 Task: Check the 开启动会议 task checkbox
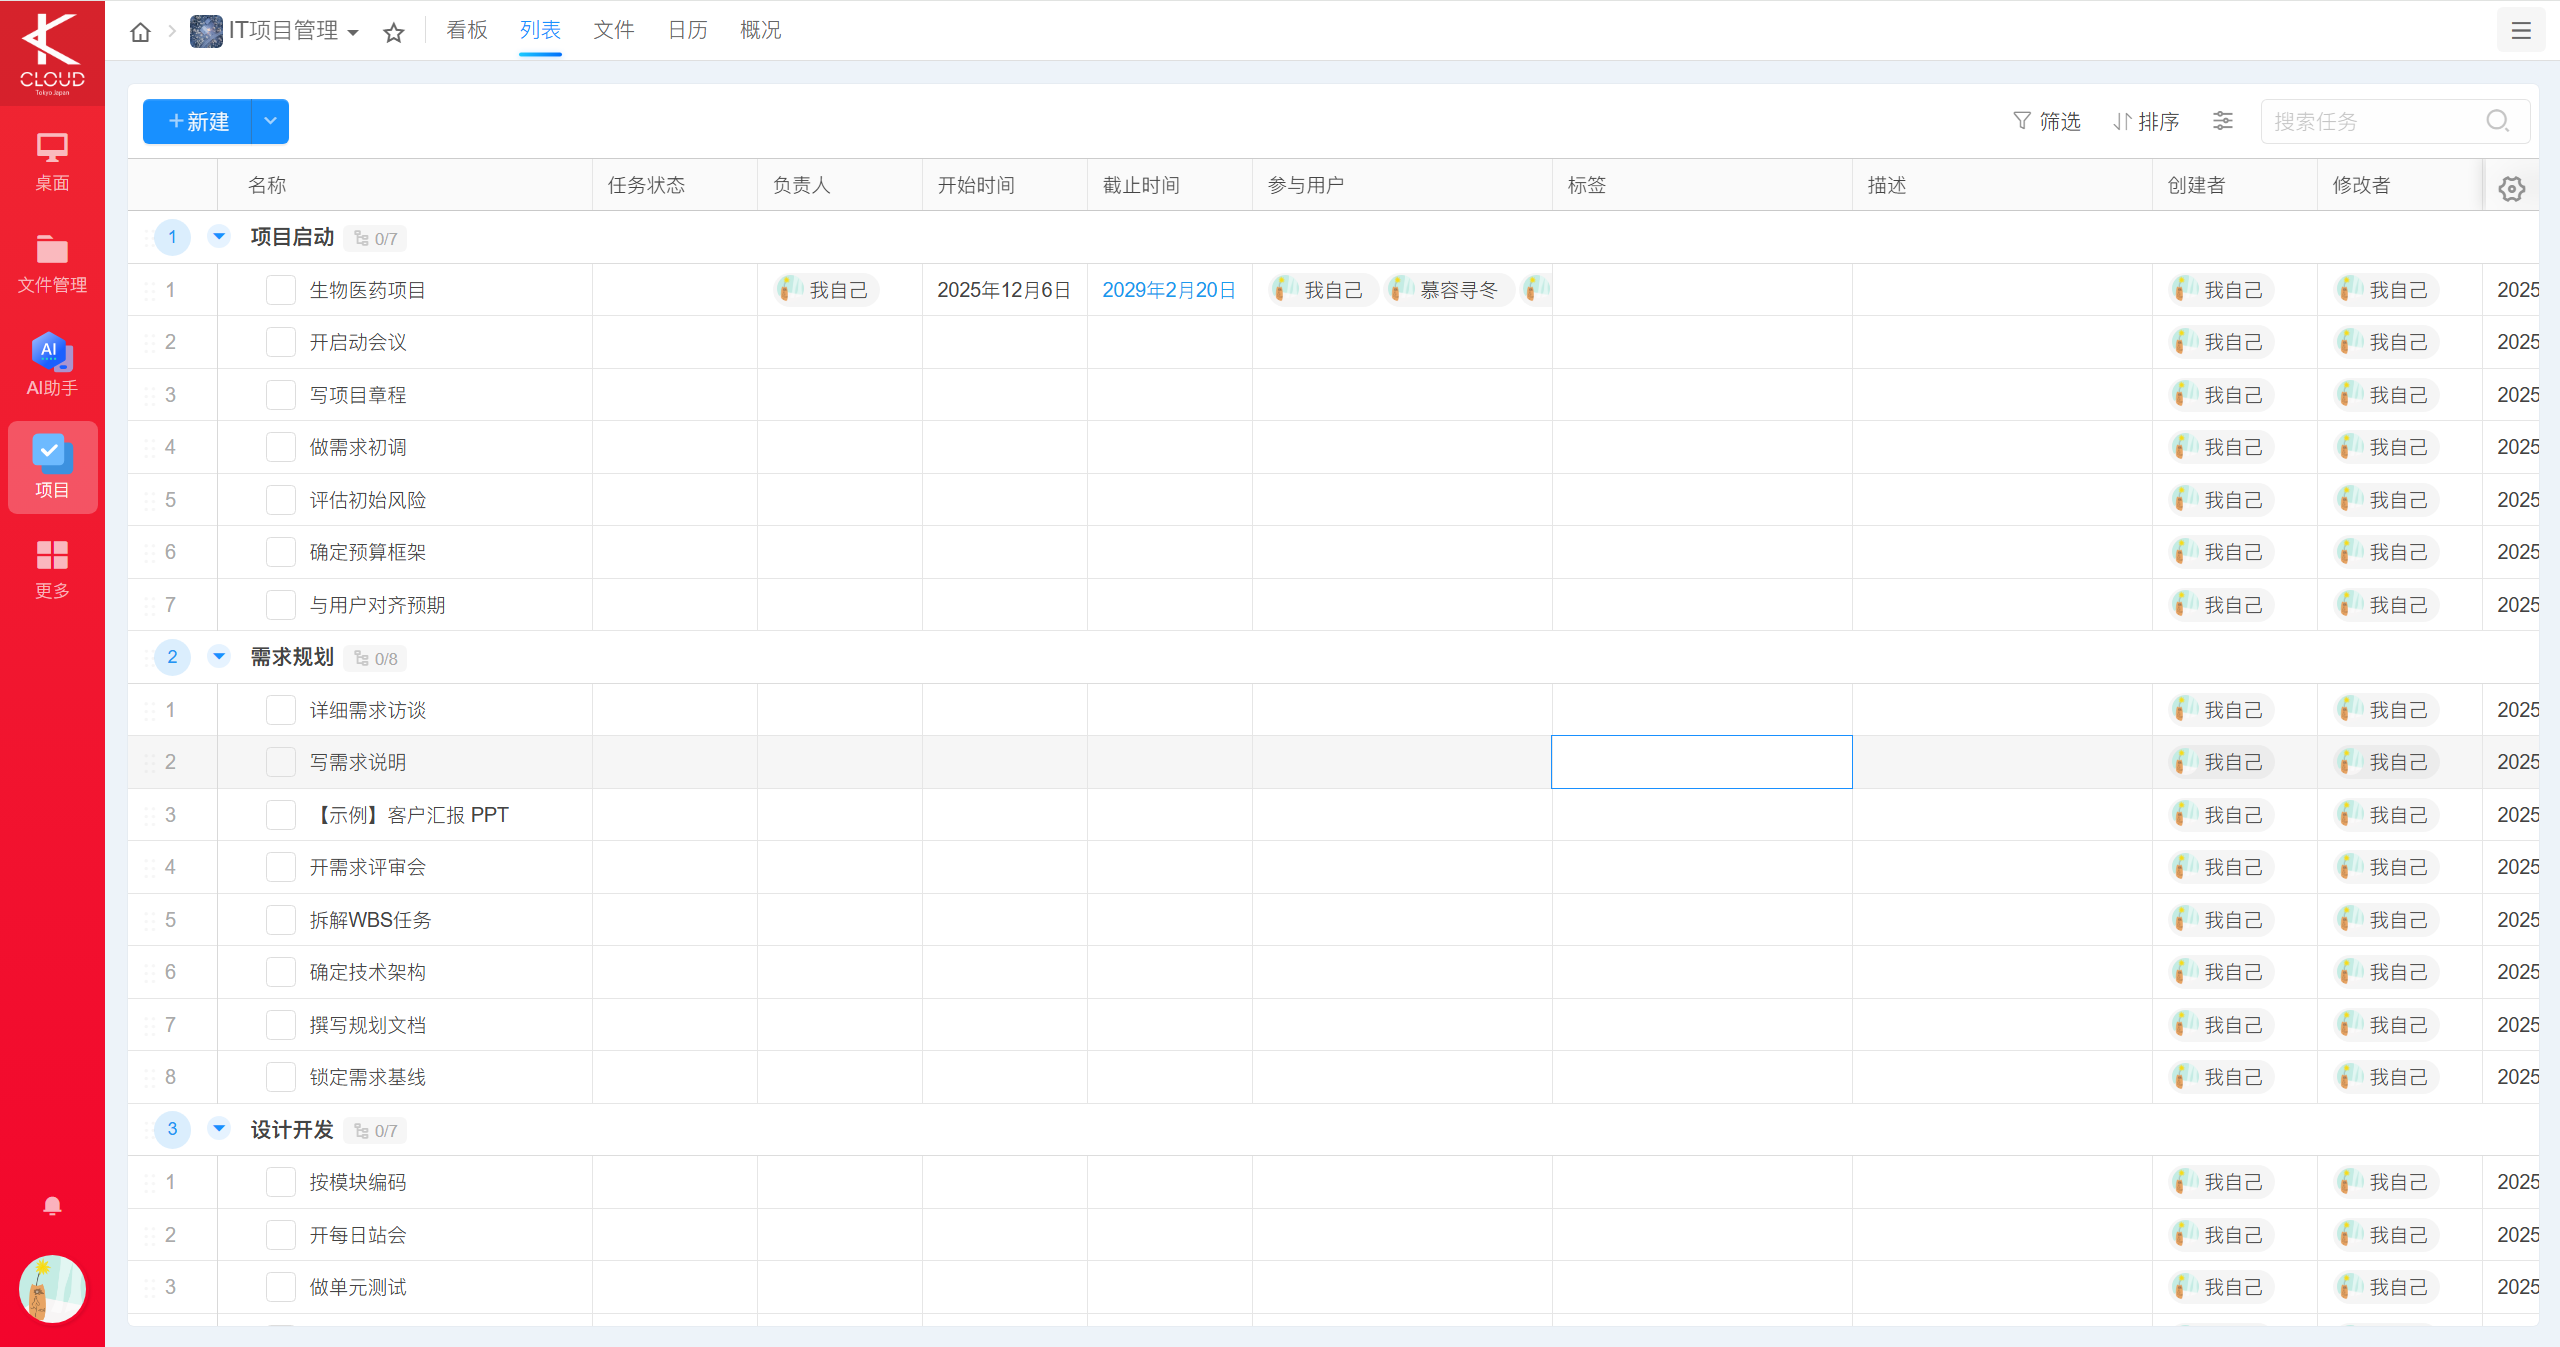pos(281,342)
